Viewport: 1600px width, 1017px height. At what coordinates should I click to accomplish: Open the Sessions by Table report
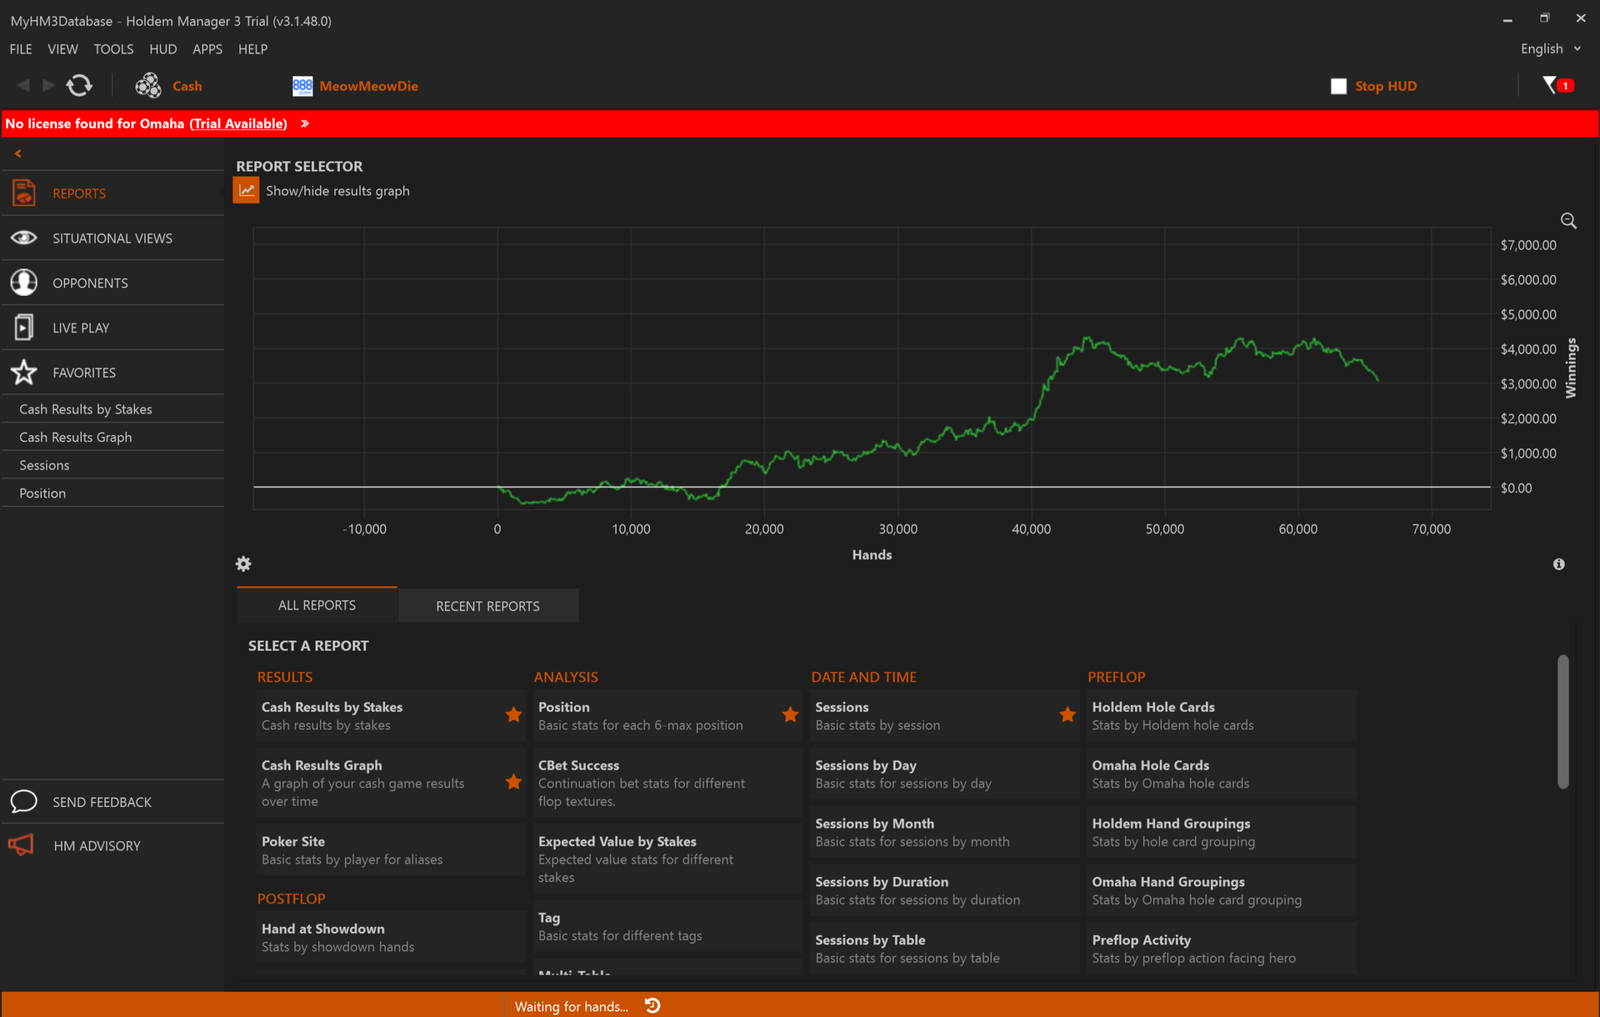point(944,948)
